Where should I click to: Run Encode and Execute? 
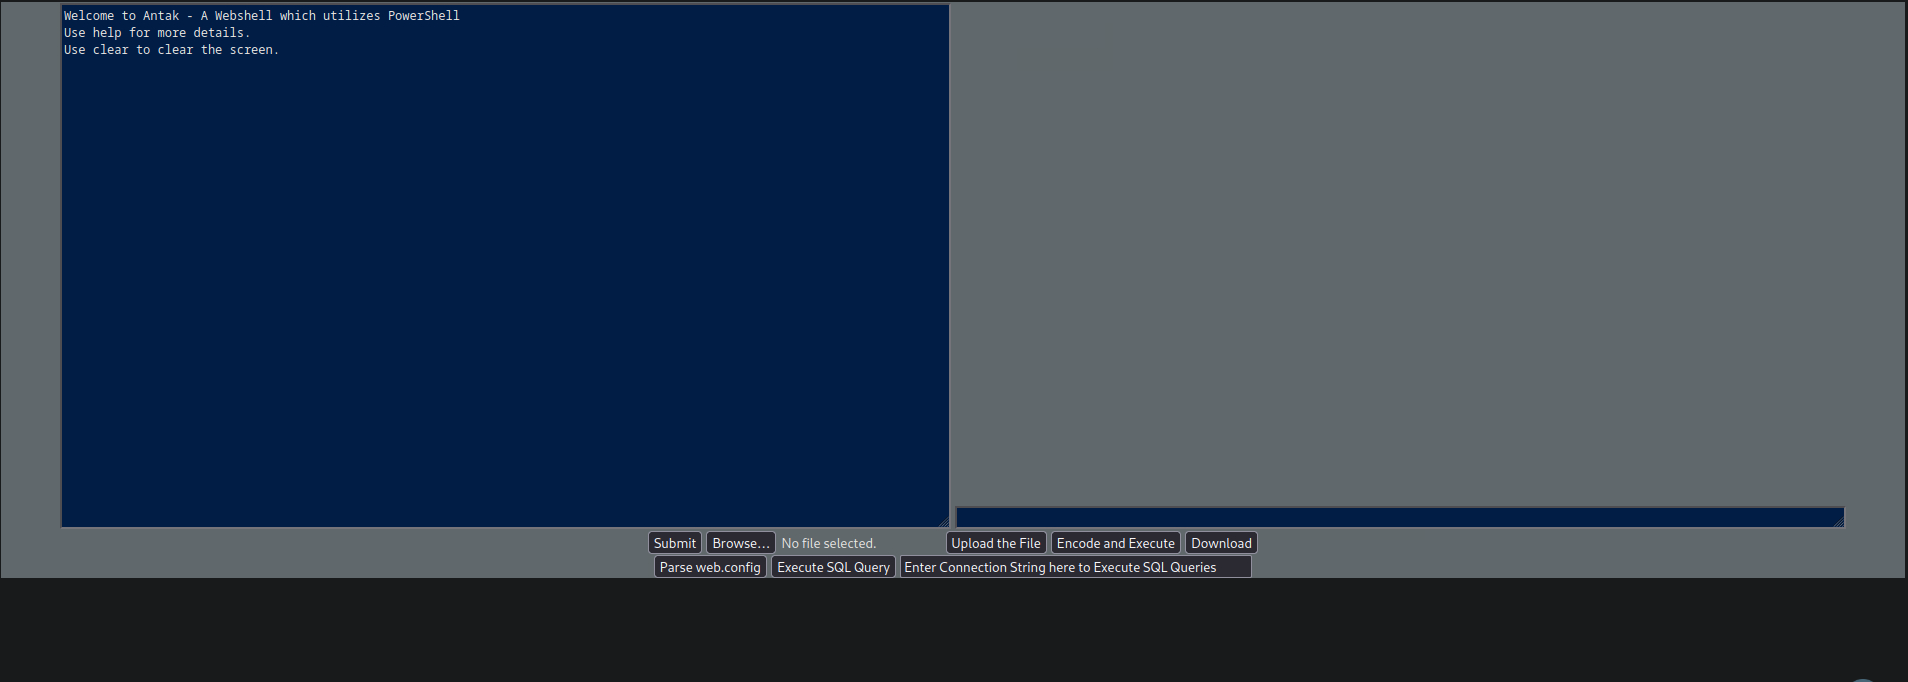click(x=1115, y=543)
